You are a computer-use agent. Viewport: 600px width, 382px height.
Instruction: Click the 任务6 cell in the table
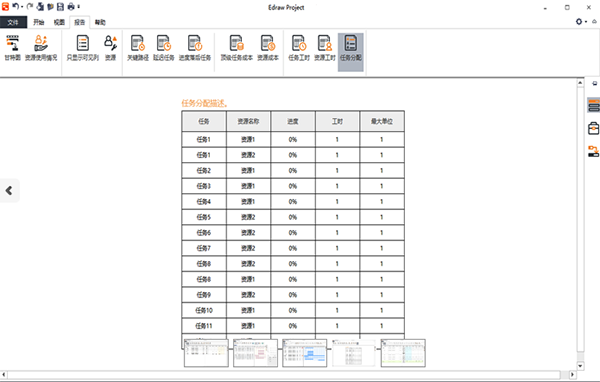tap(204, 233)
